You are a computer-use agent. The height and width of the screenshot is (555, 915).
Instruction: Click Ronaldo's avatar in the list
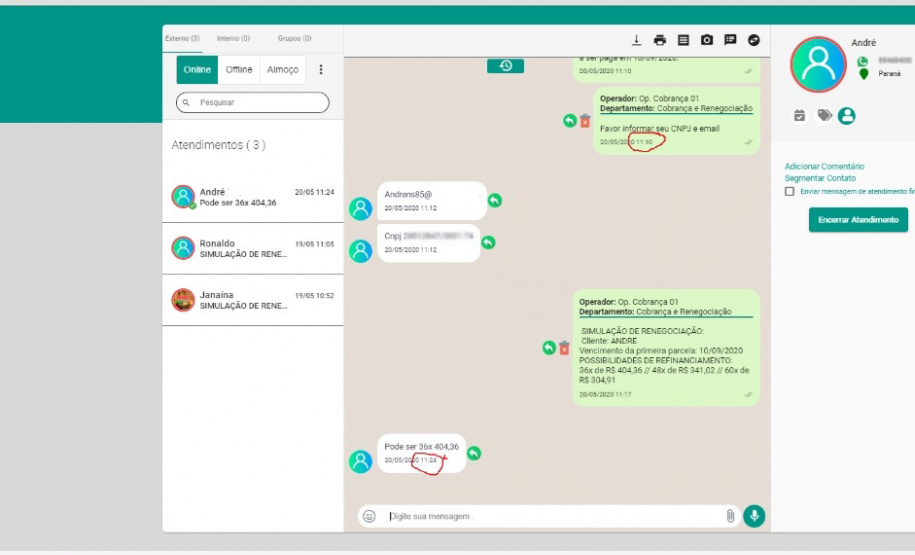(183, 248)
